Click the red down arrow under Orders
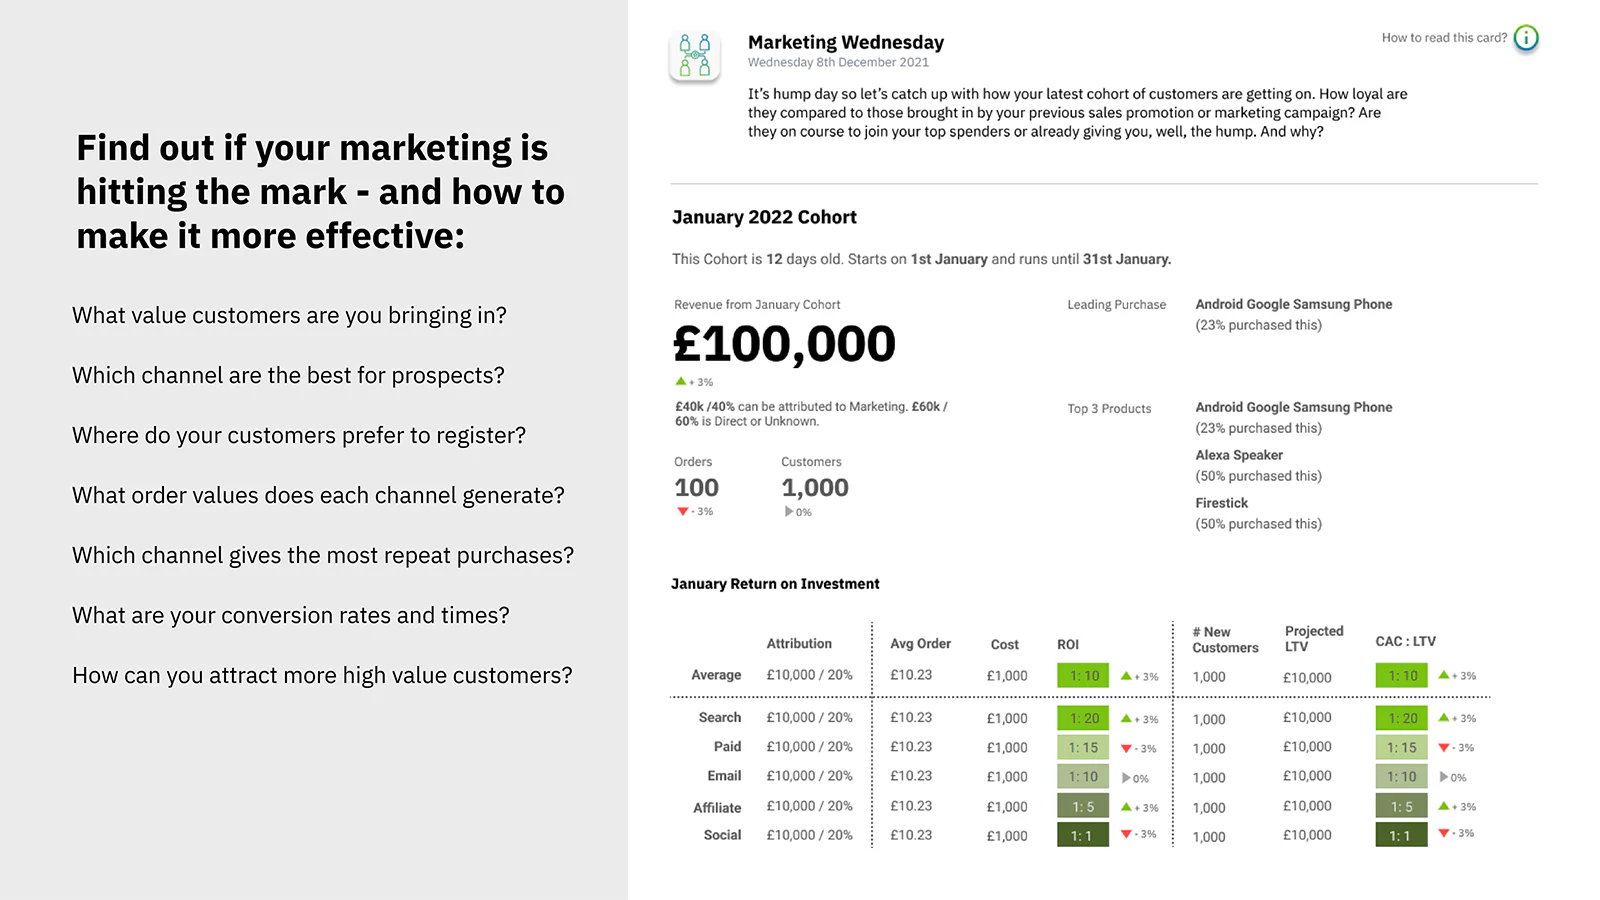Screen dimensions: 1600x900 point(683,511)
